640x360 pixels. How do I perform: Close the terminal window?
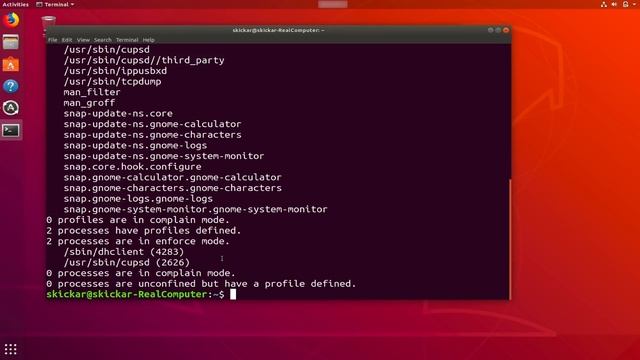pos(506,30)
